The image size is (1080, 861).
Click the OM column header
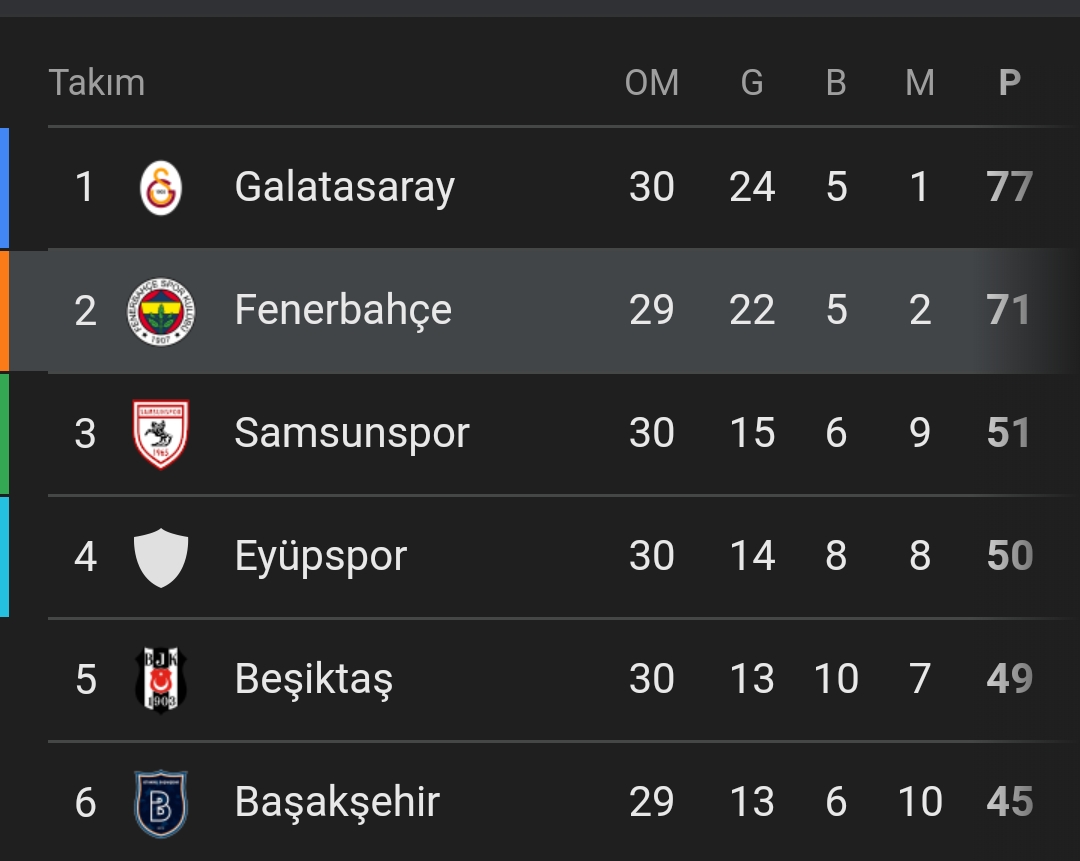(652, 83)
